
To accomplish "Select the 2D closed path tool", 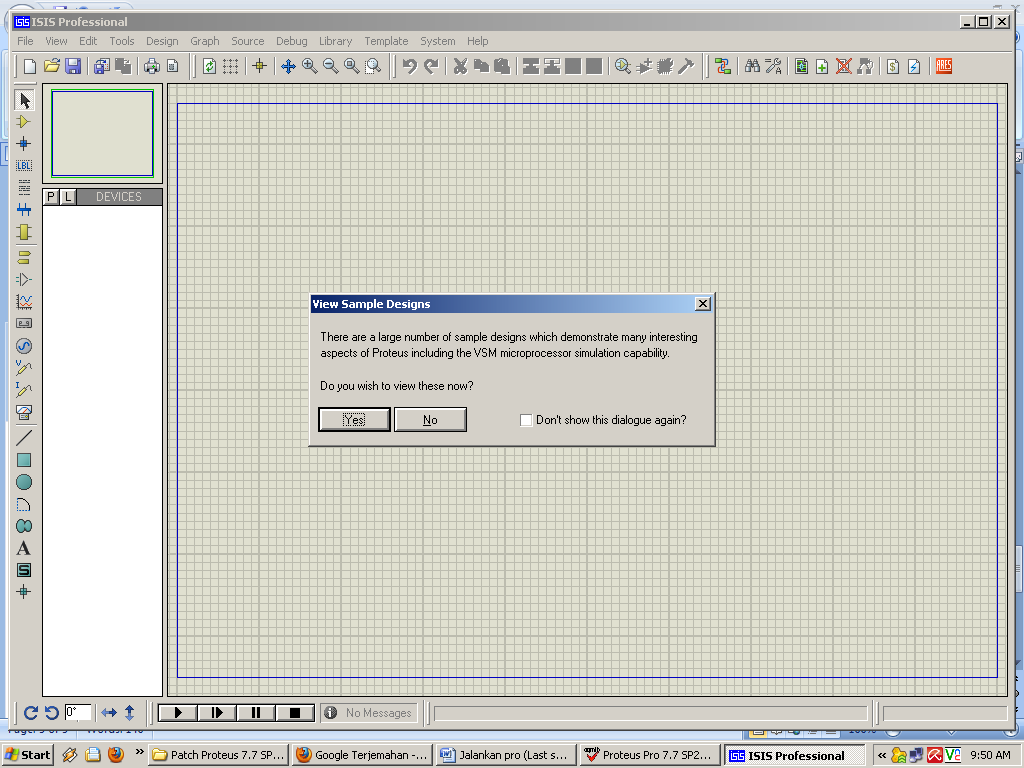I will [24, 526].
